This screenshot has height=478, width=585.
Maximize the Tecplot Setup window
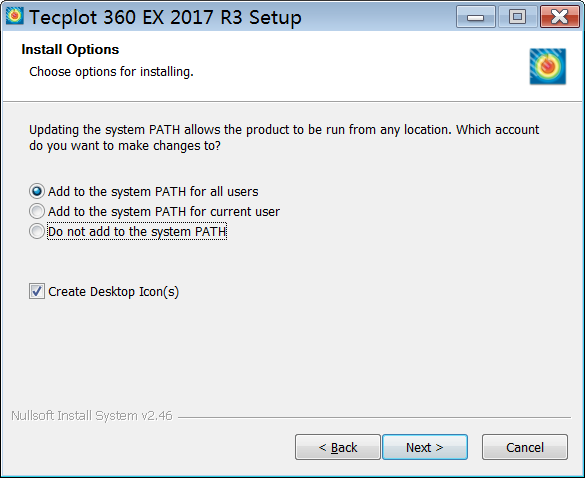pyautogui.click(x=517, y=17)
